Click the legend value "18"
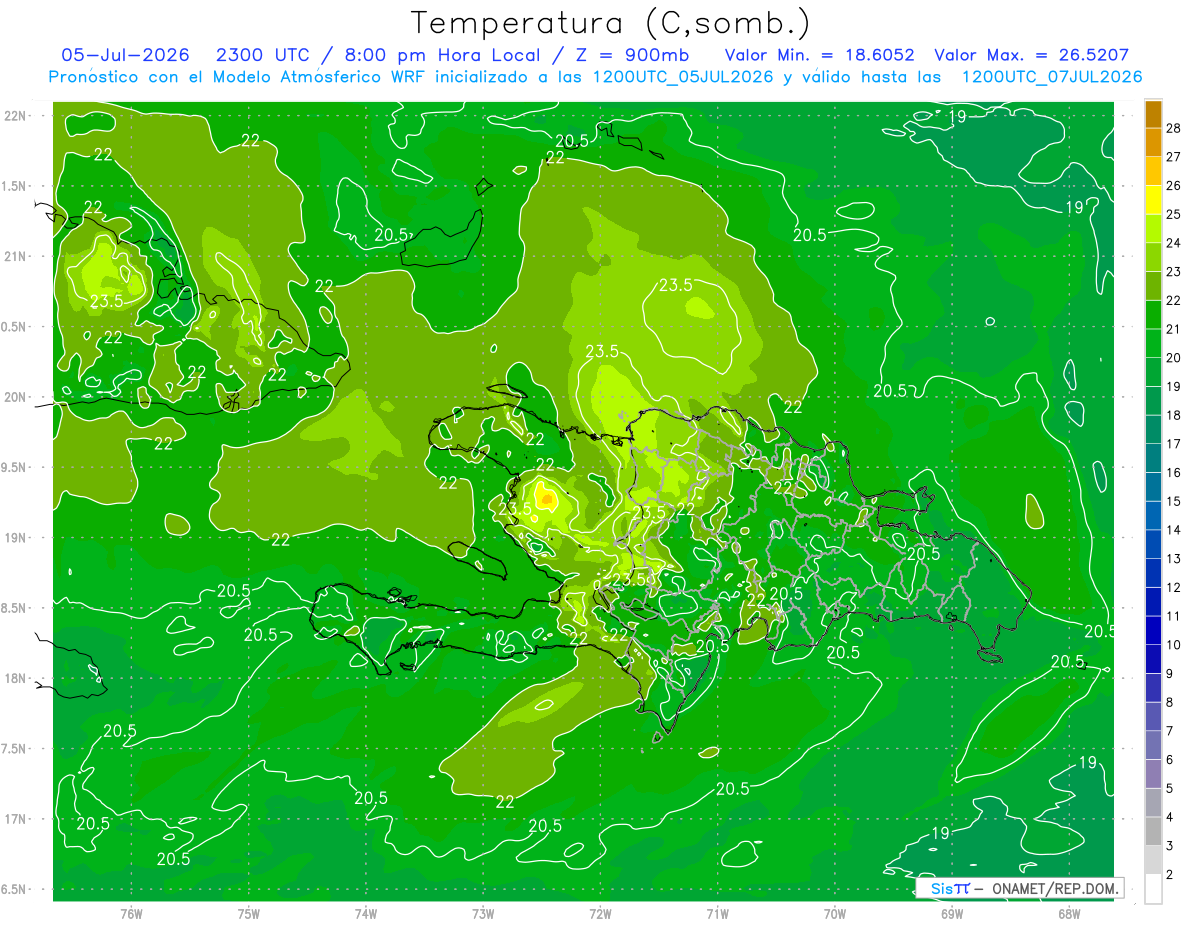The width and height of the screenshot is (1200, 927). click(1174, 415)
